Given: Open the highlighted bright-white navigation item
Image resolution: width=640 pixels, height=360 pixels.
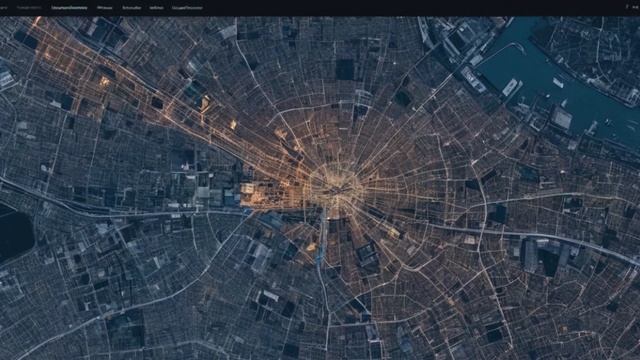Looking at the screenshot, I should point(69,7).
